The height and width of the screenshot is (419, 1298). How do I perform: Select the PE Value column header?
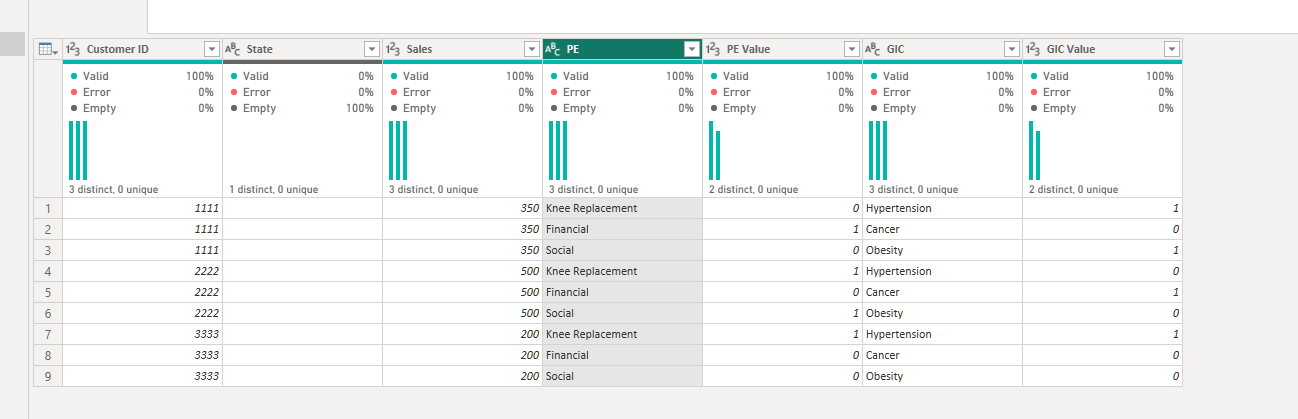point(782,49)
